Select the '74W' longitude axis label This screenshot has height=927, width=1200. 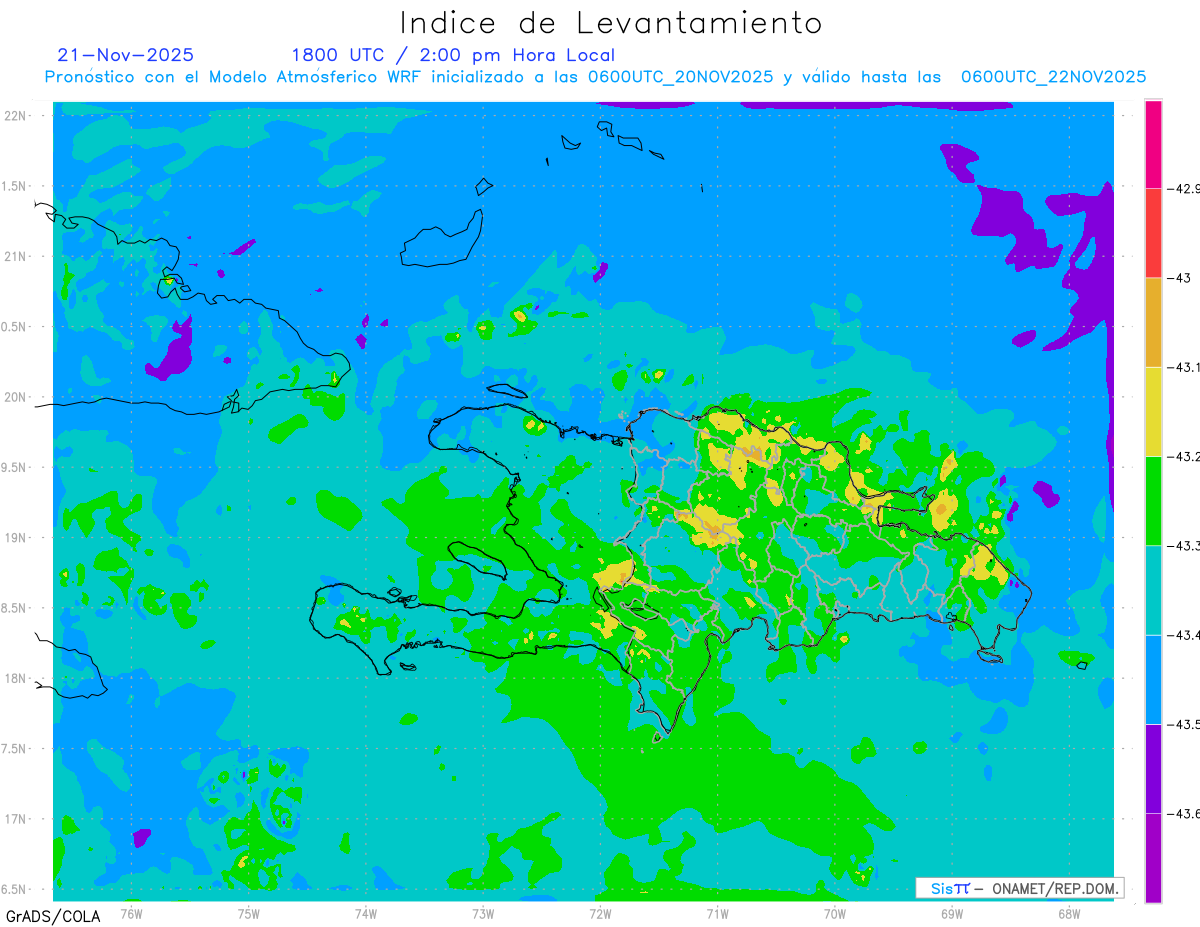click(366, 913)
